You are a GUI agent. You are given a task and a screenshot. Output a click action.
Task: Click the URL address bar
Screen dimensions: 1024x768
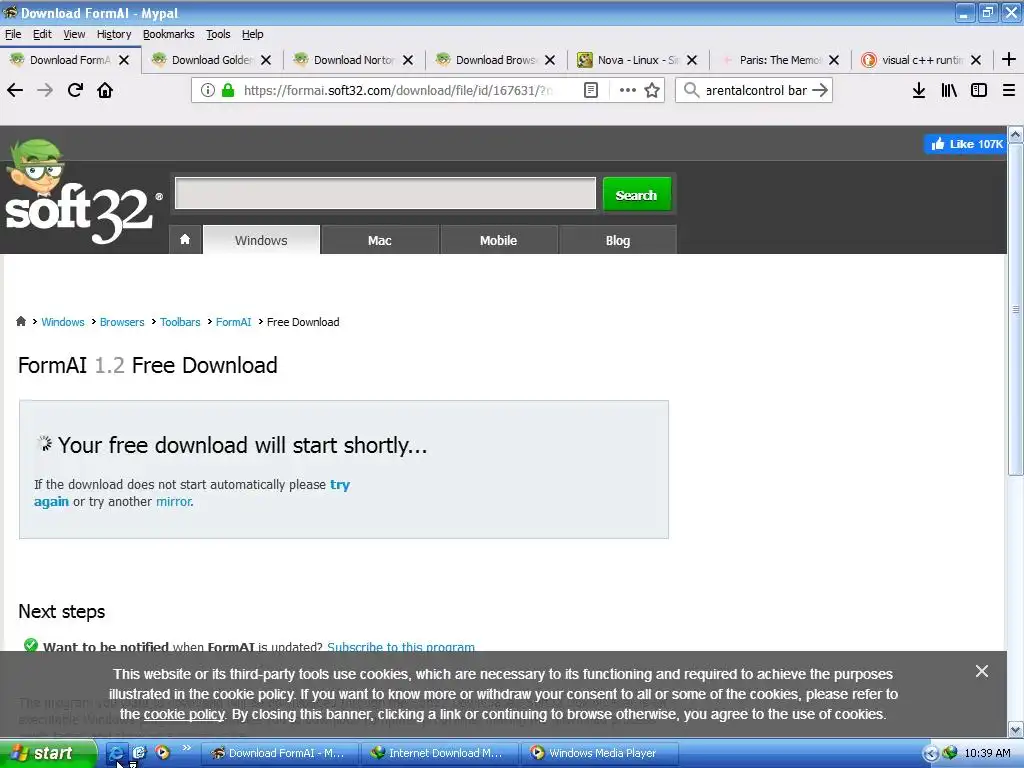397,90
